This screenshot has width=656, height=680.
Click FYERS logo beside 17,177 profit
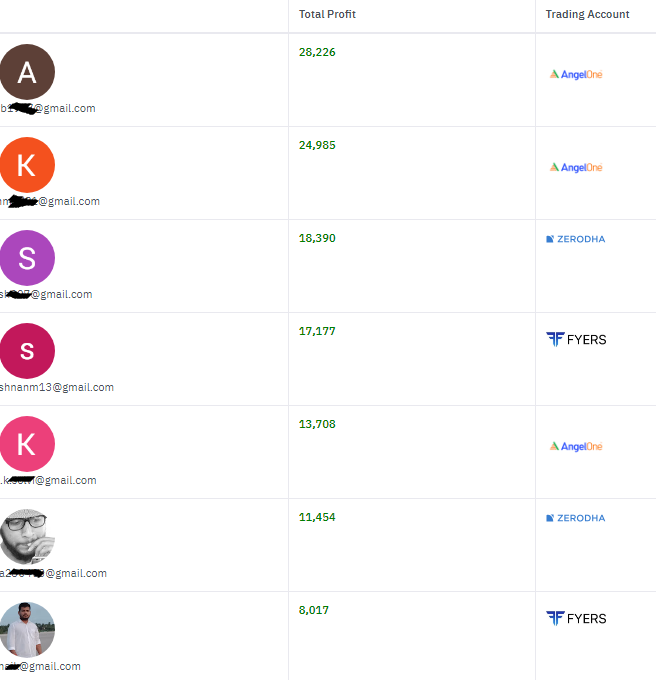coord(576,340)
